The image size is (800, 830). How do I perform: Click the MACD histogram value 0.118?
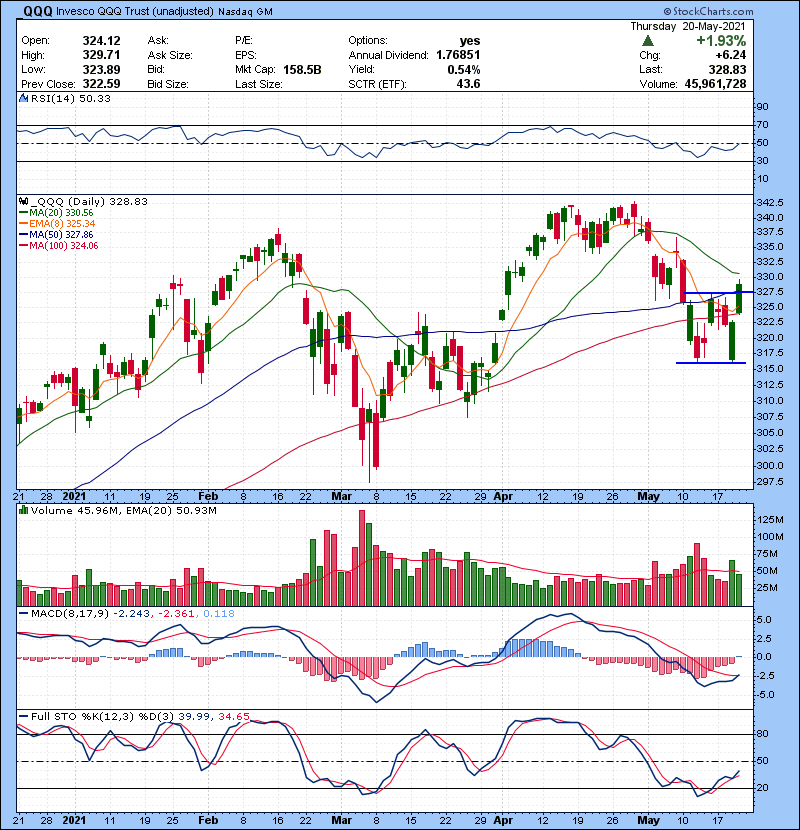click(x=219, y=614)
